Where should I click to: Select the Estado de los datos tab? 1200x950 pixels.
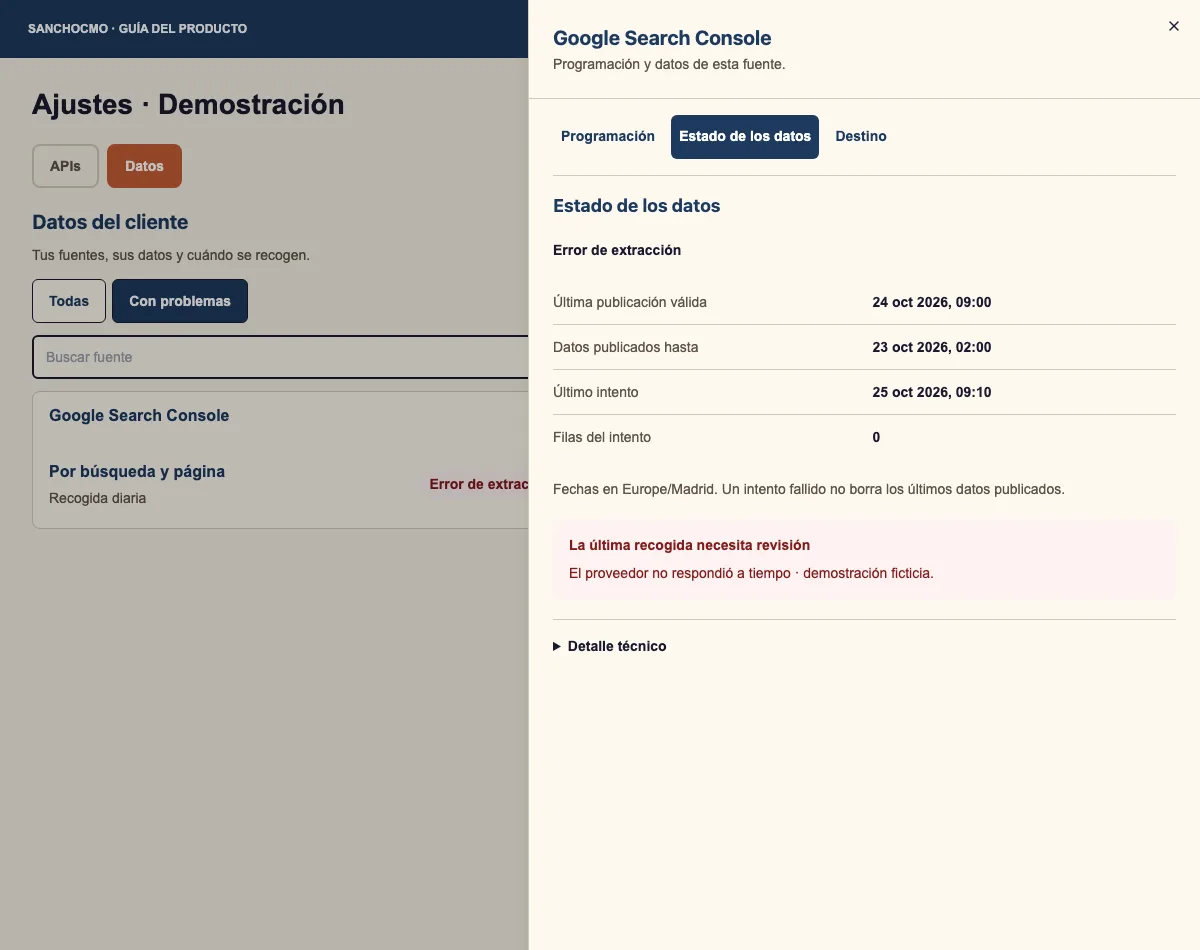point(745,137)
